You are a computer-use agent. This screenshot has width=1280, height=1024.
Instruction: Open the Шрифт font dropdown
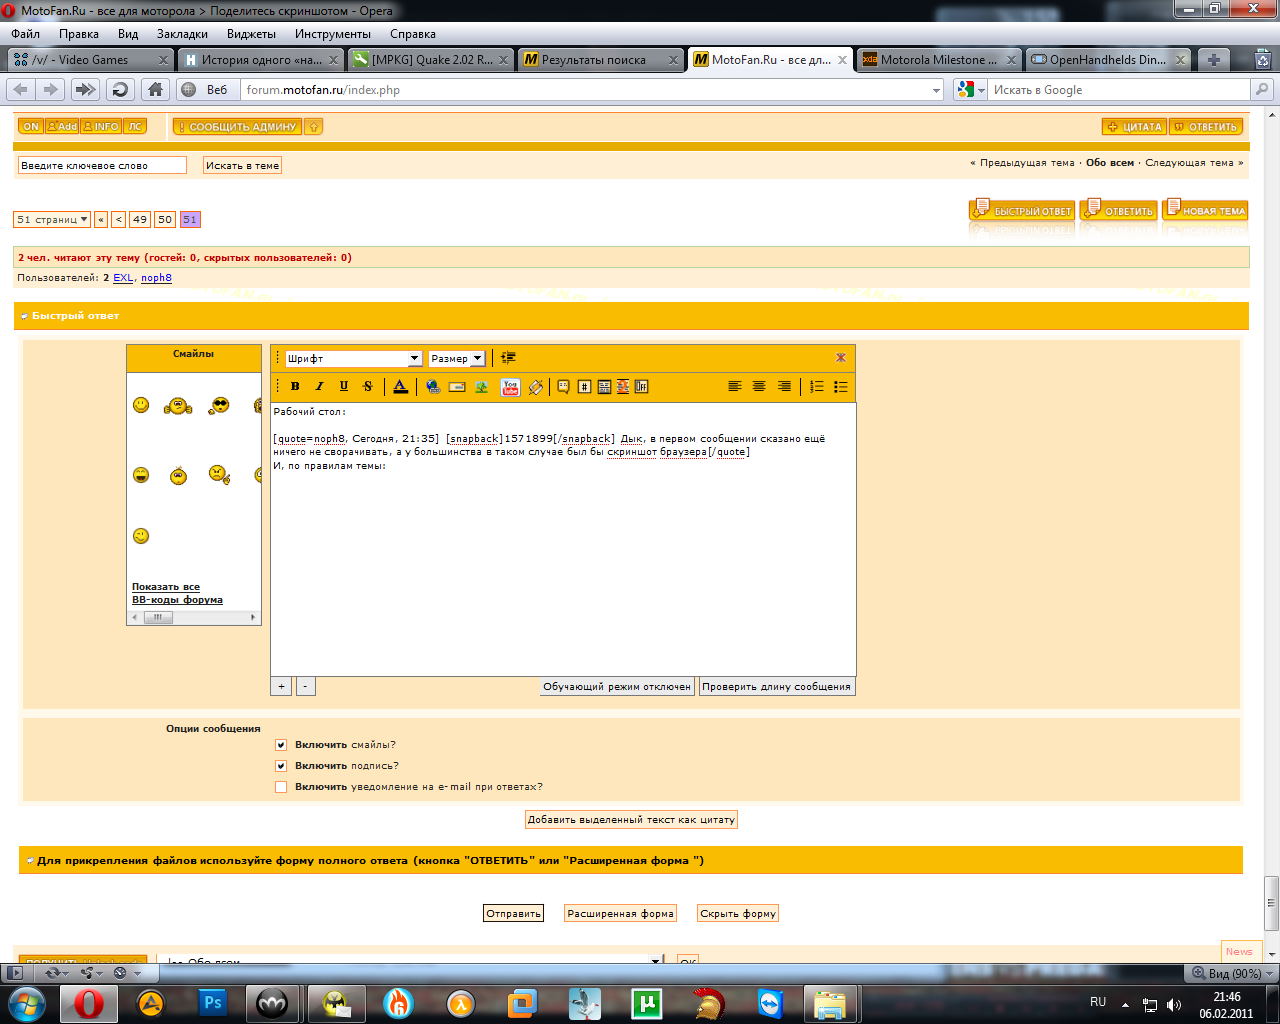click(354, 358)
